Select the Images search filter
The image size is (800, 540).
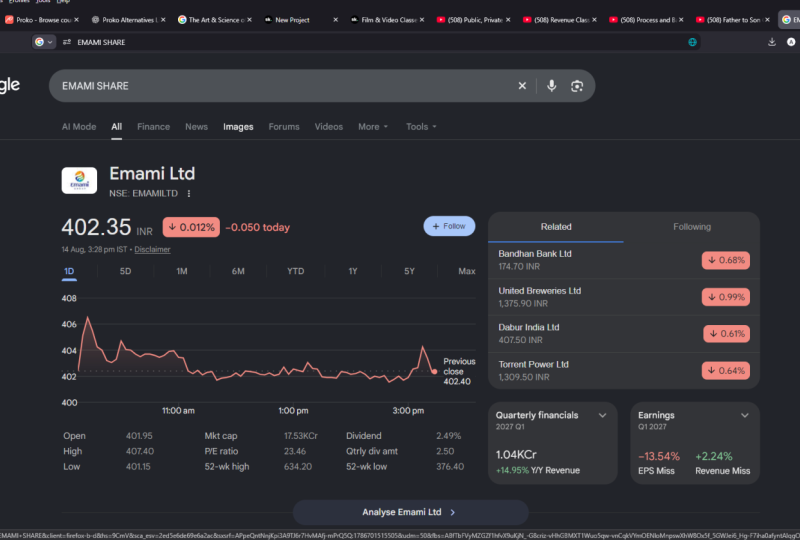click(x=238, y=127)
